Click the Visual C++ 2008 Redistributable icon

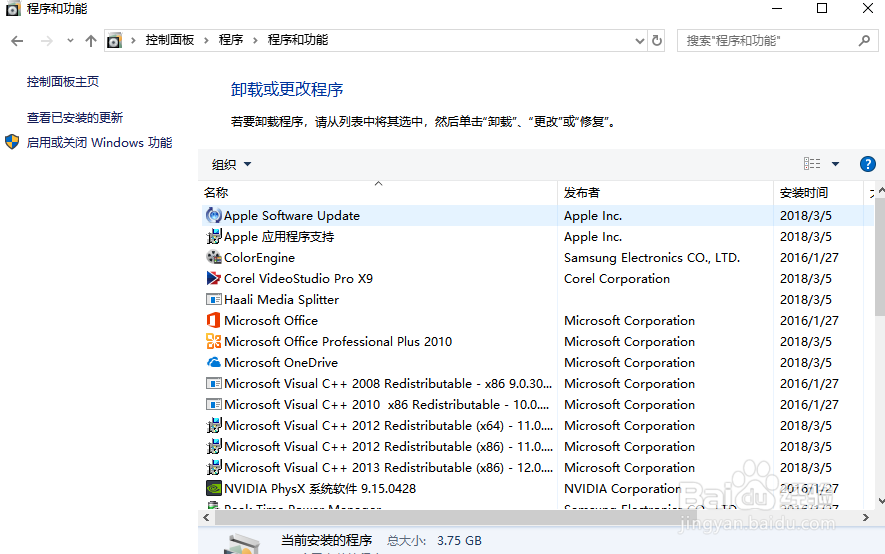click(213, 383)
